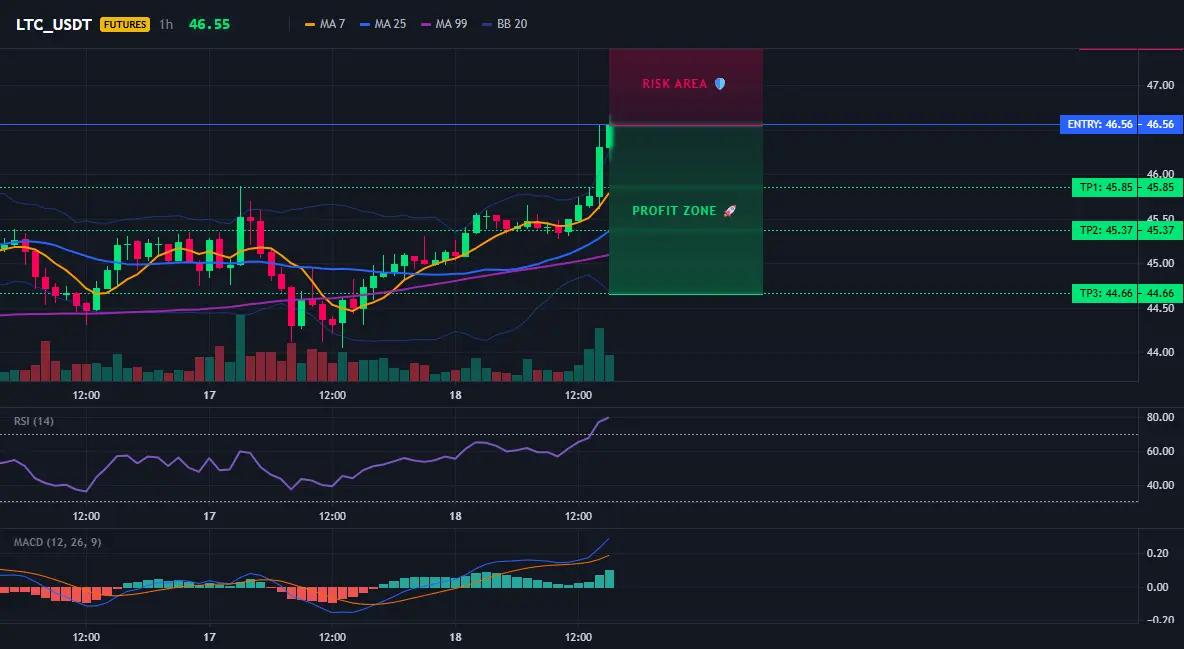
Task: Click the 40.00 RSI axis value
Action: (x=1161, y=485)
